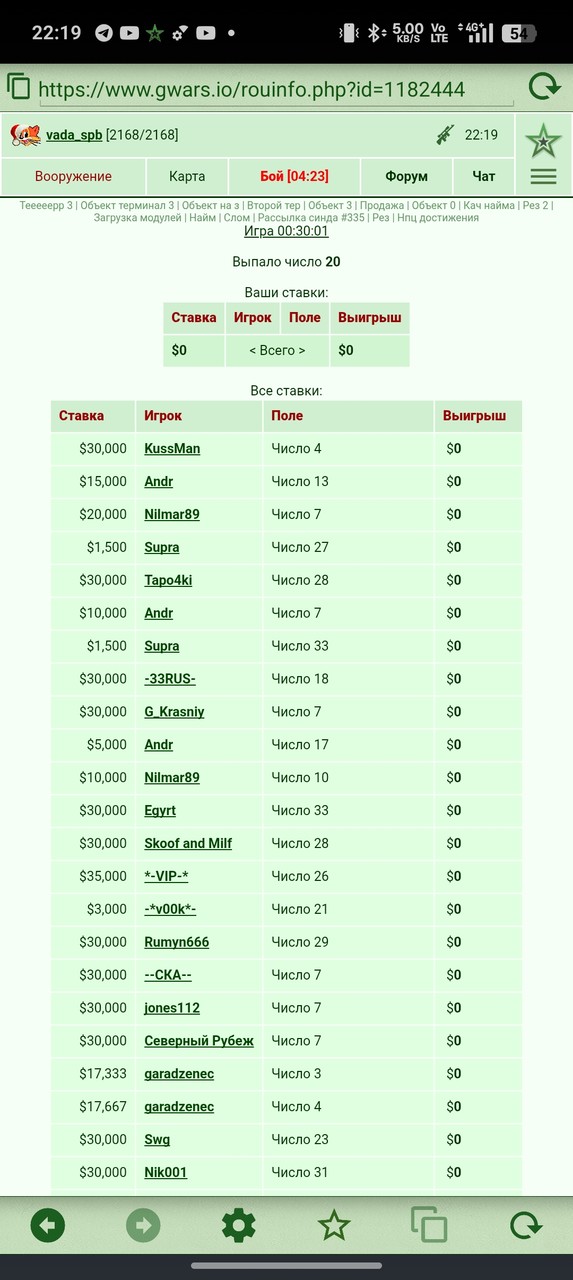Tap the browser reload icon beside URL
This screenshot has height=1280, width=573.
pos(544,88)
